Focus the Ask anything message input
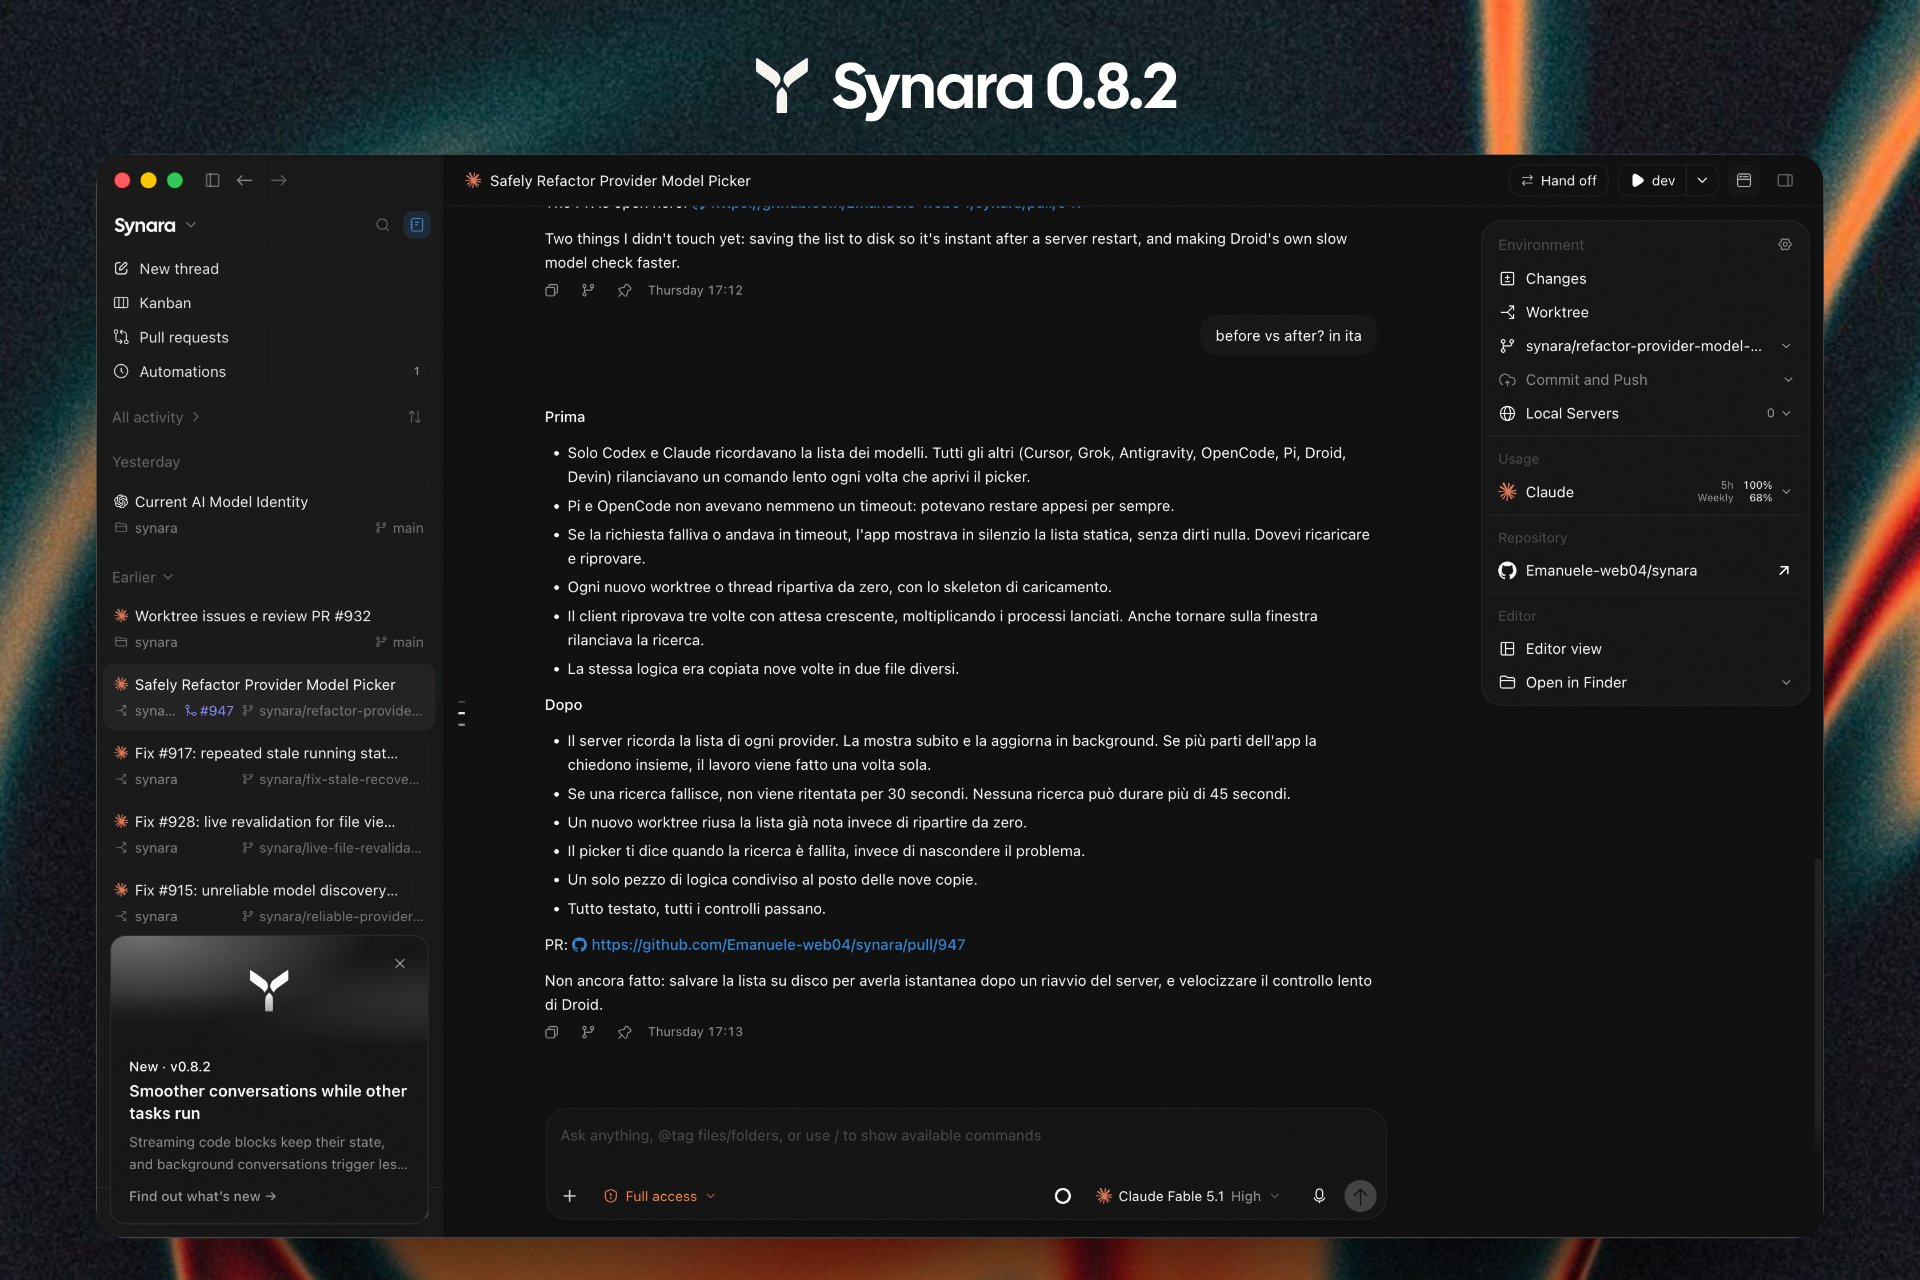Screen dimensions: 1920x1280 tap(965, 1136)
